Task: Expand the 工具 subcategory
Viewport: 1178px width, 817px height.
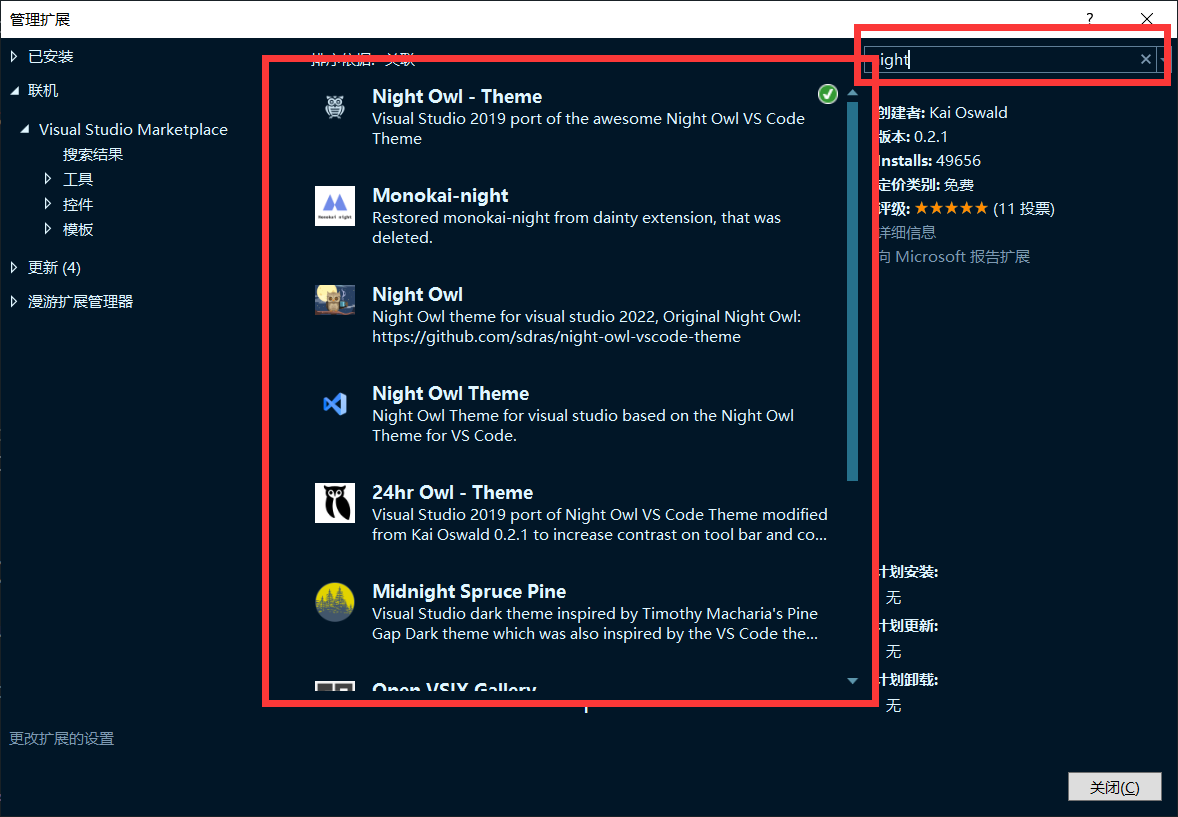Action: 47,179
